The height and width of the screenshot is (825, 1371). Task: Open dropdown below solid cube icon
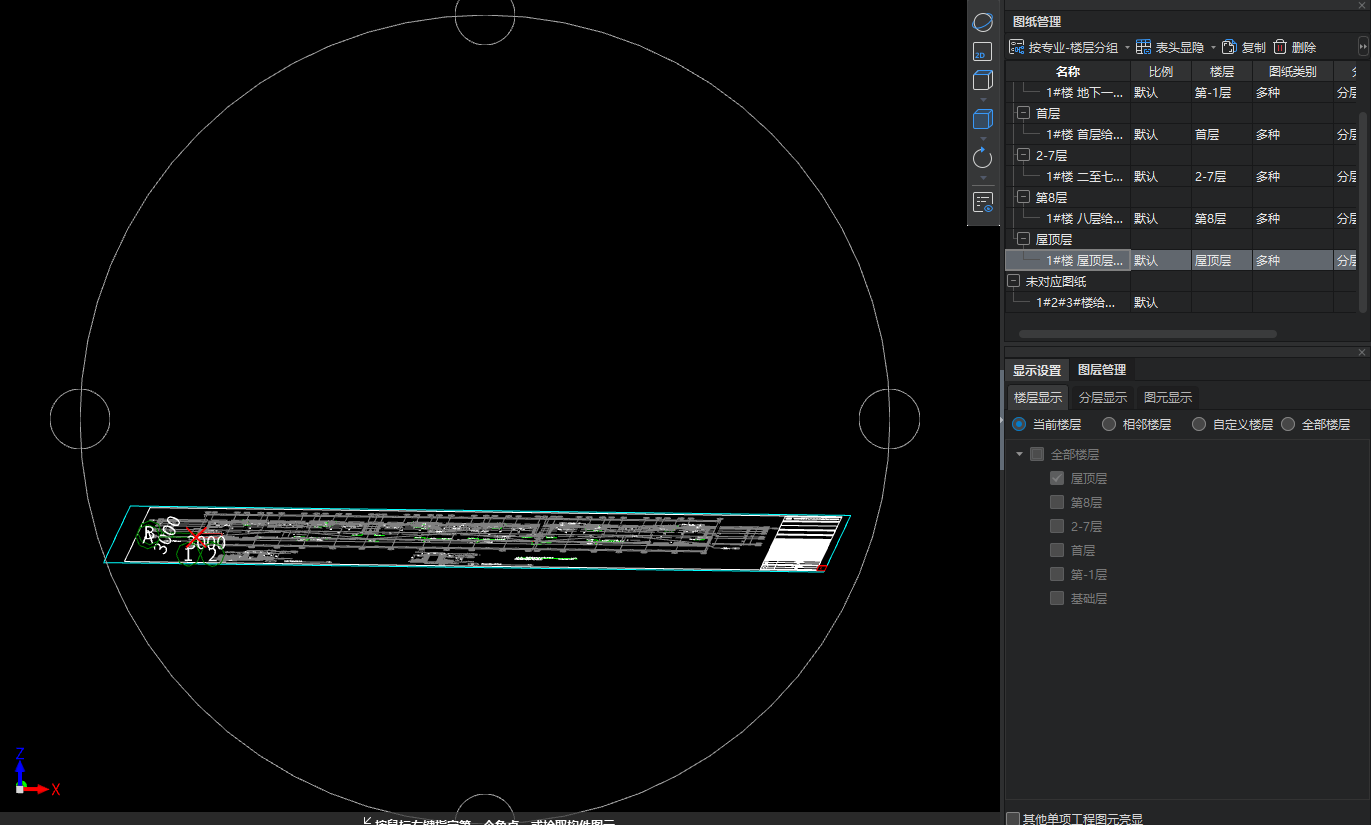point(982,138)
